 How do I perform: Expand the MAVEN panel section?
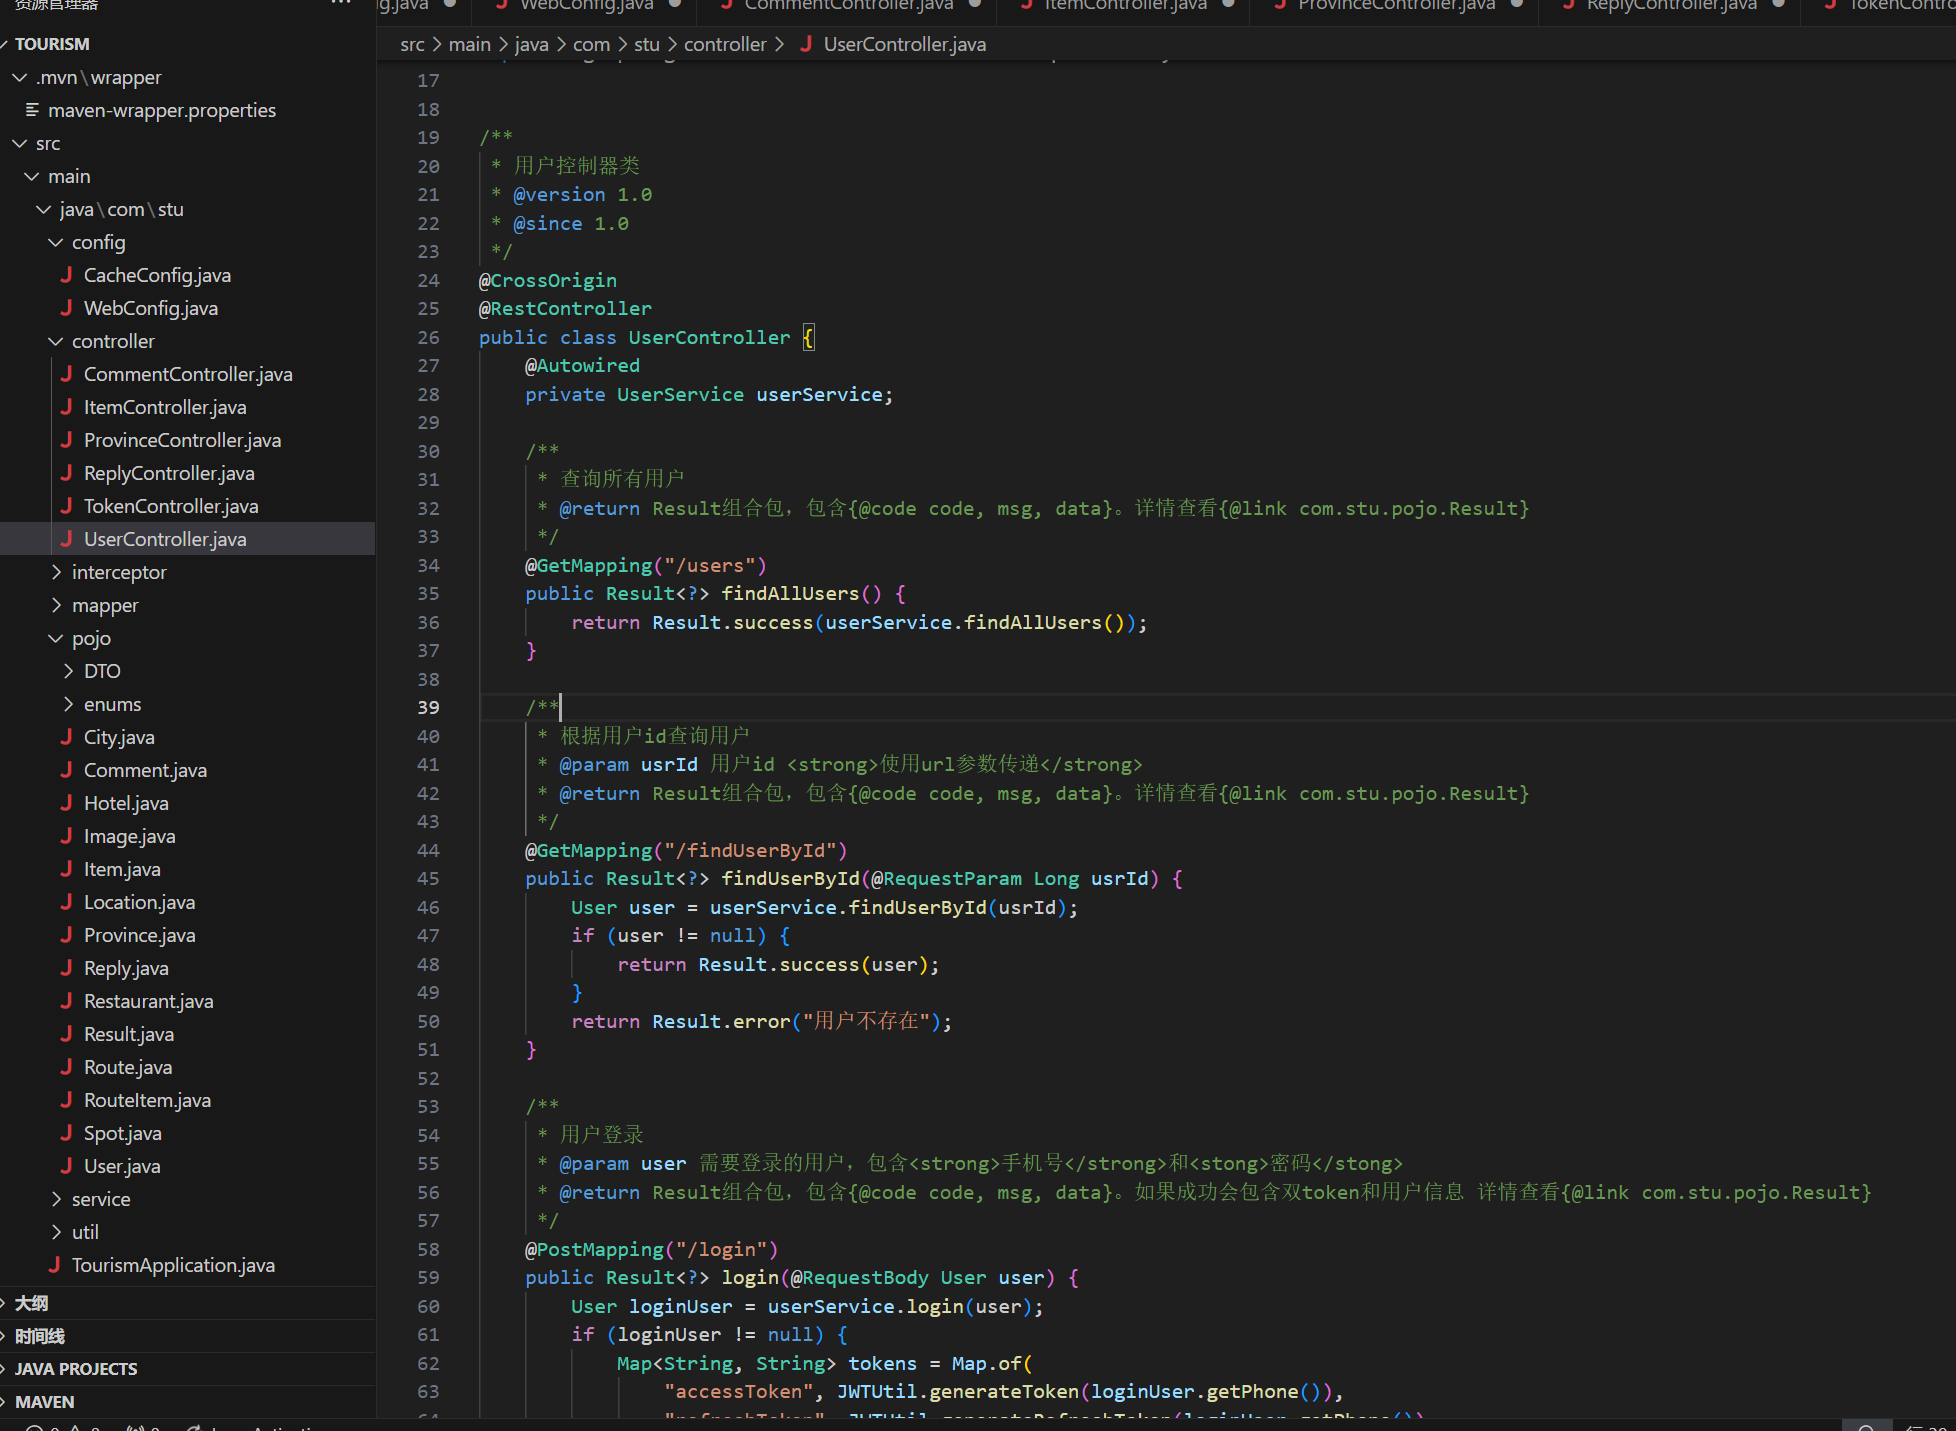point(44,1402)
